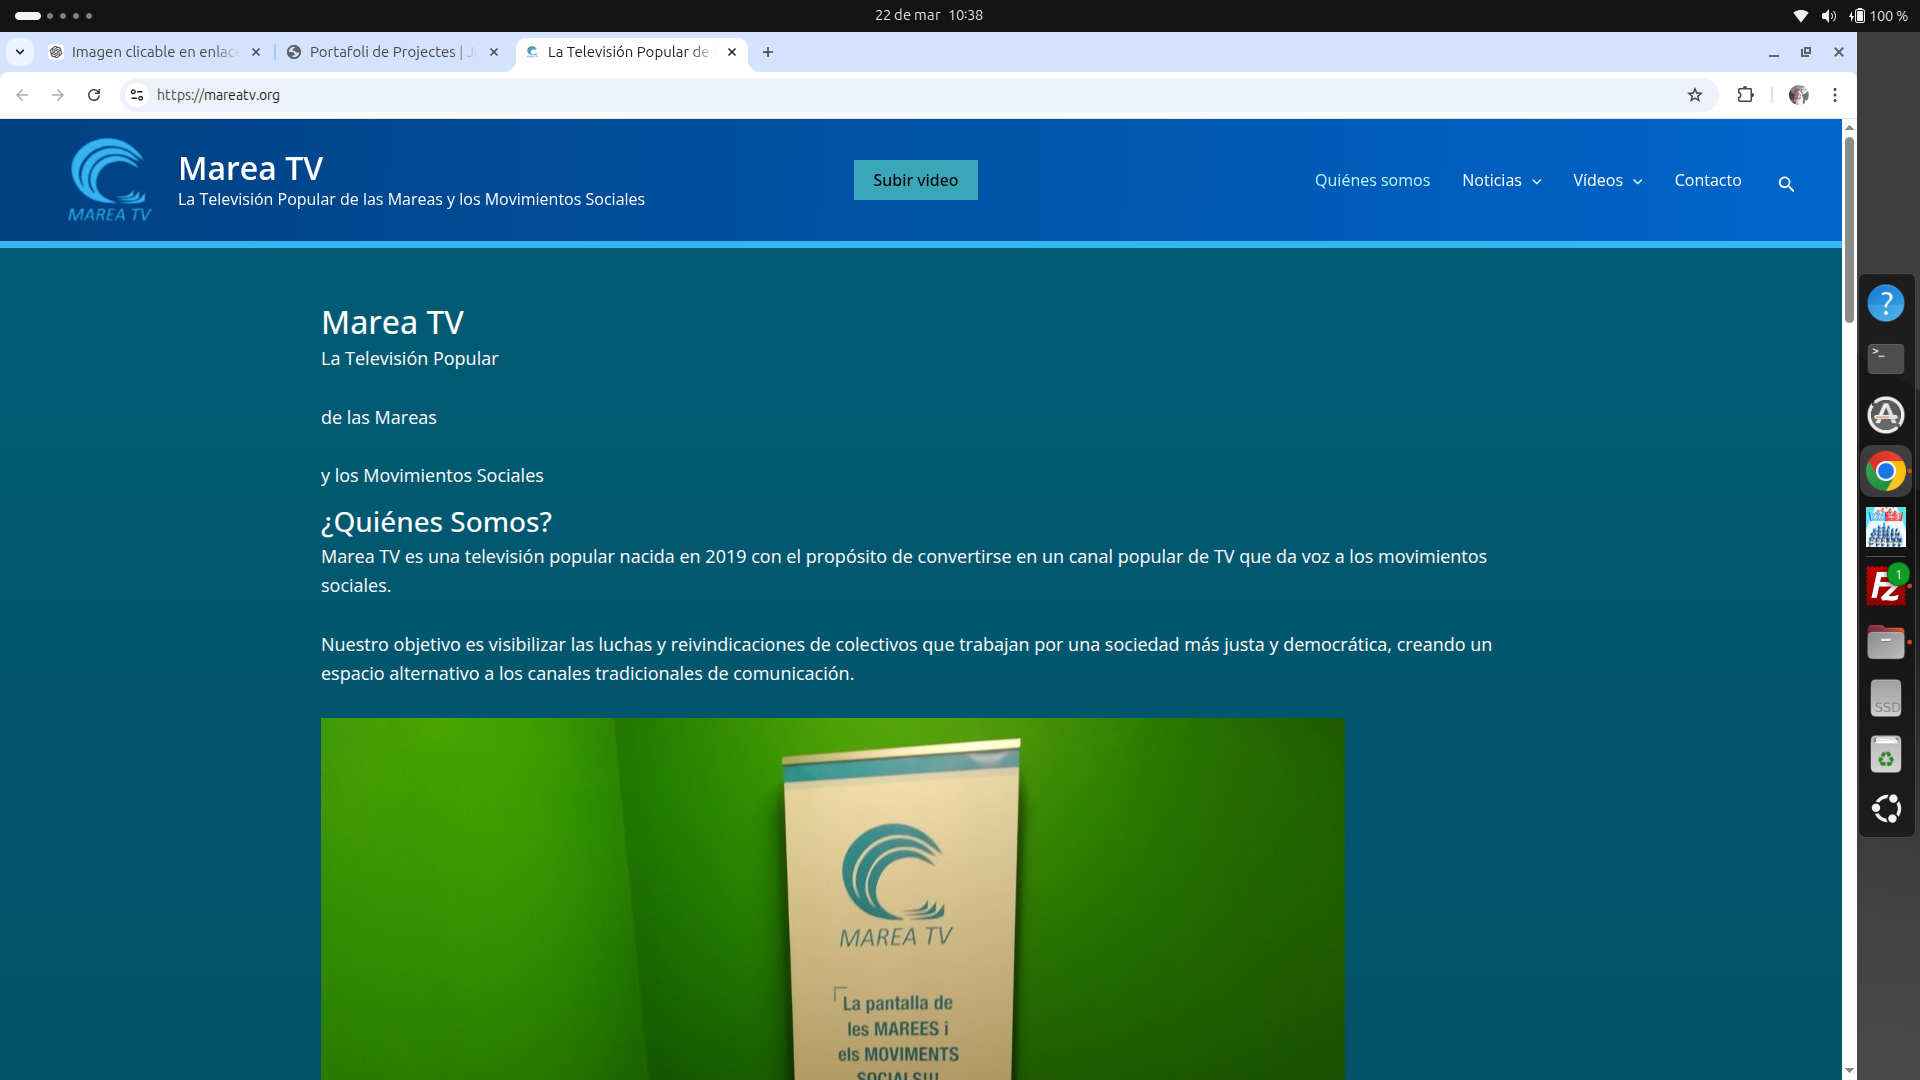Open the image thumbnail app in dock
This screenshot has width=1920, height=1080.
tap(1886, 527)
